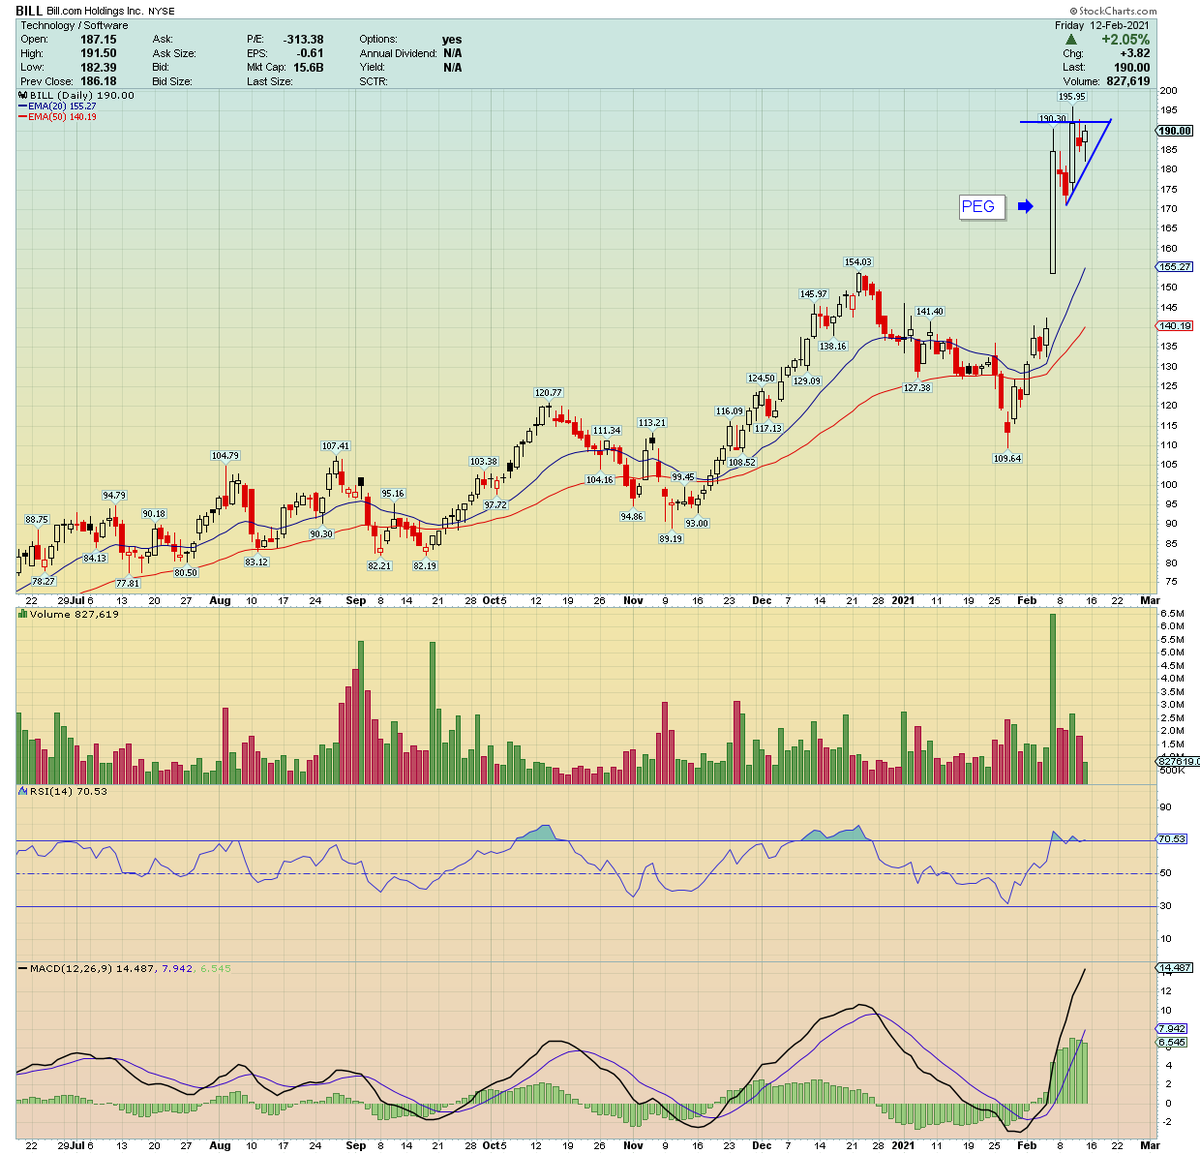Click the BILL ticker symbol in header

[28, 10]
